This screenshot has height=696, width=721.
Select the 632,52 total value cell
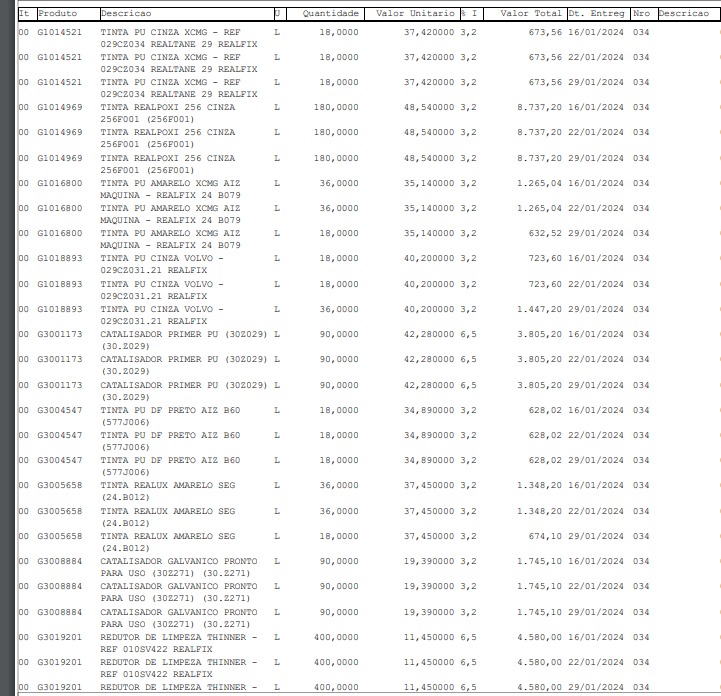(x=543, y=233)
